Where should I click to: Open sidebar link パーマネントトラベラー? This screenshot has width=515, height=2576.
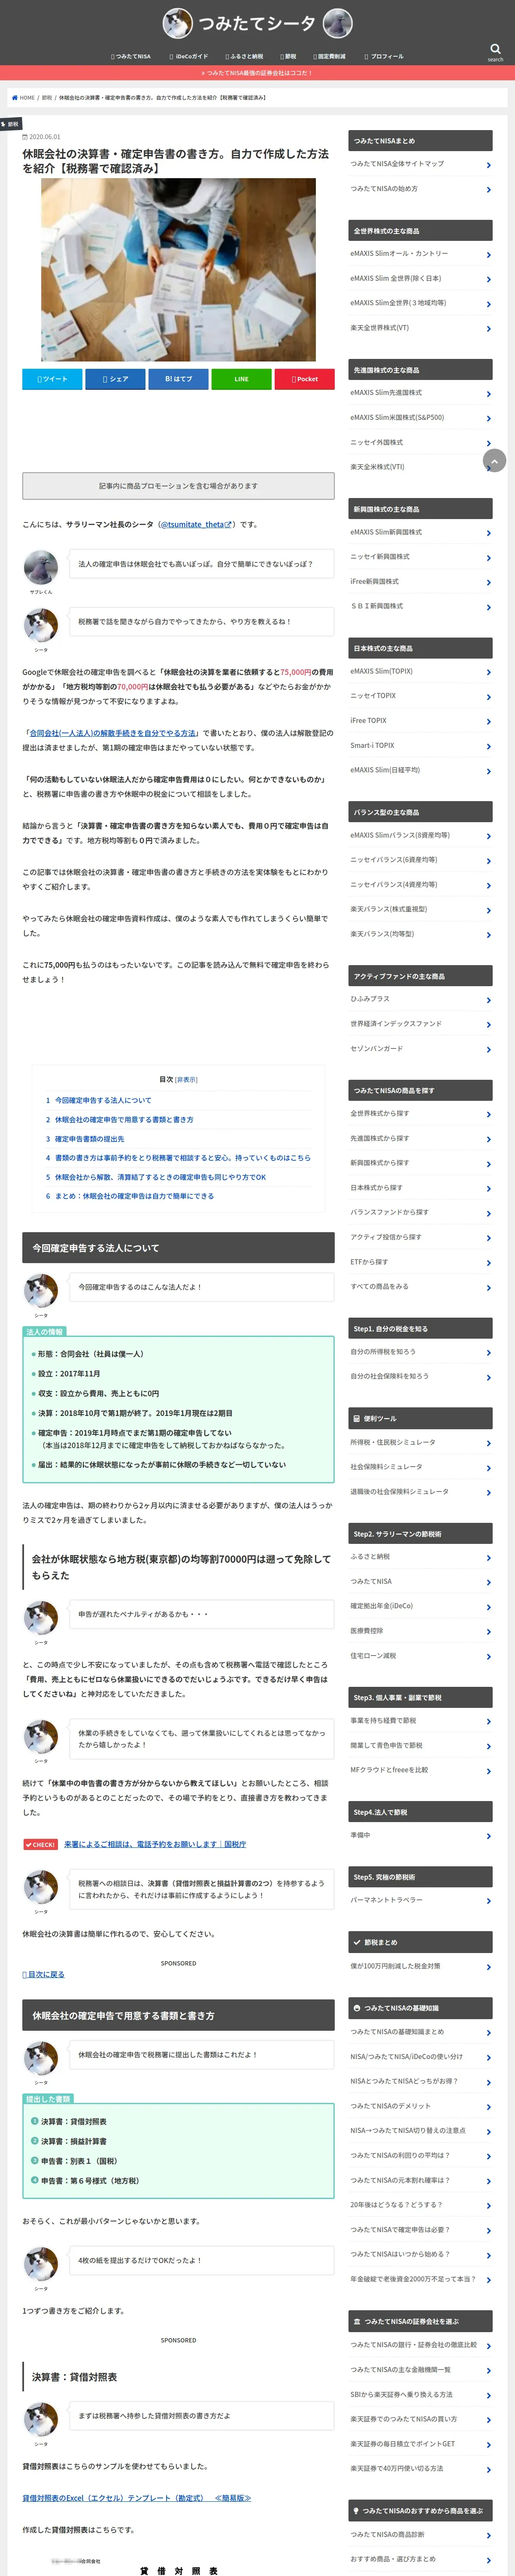(x=386, y=1900)
